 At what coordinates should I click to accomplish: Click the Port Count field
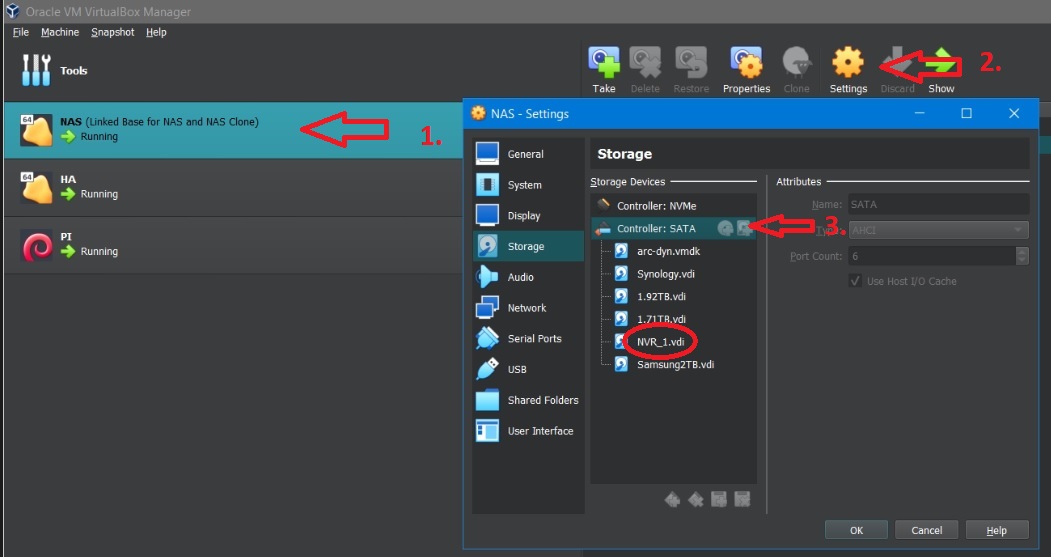tap(932, 256)
